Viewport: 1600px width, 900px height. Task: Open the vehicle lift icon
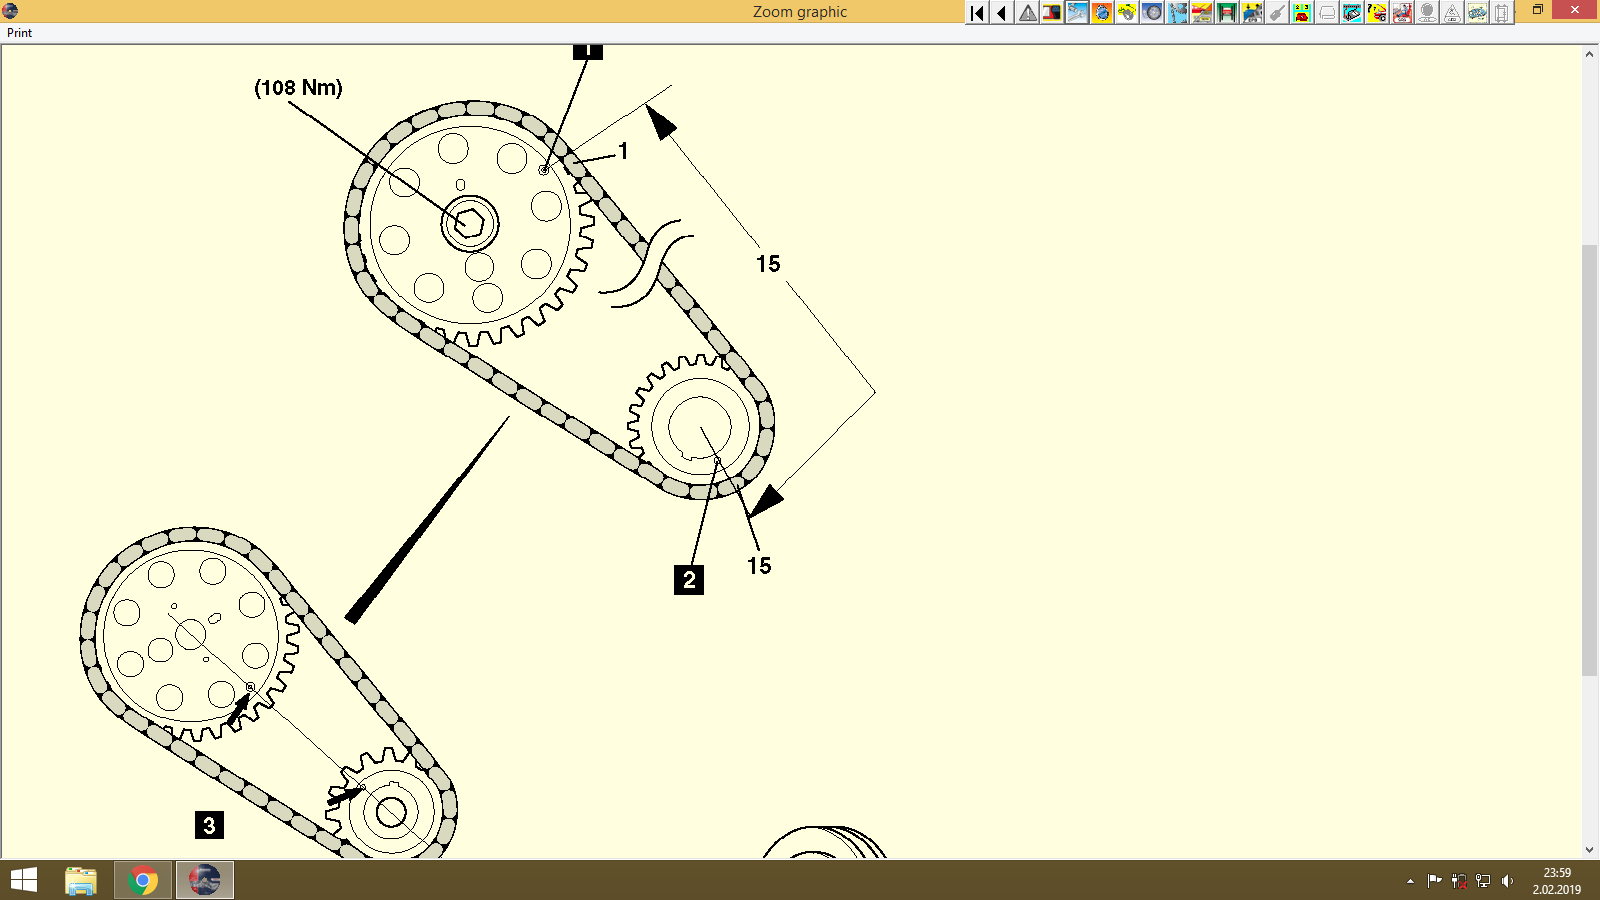click(x=1227, y=14)
